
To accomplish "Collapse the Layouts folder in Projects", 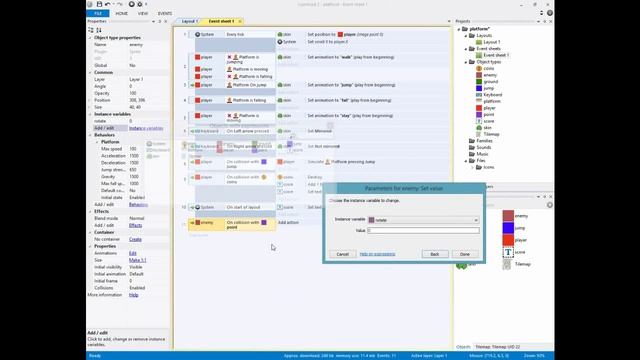I will click(x=466, y=36).
